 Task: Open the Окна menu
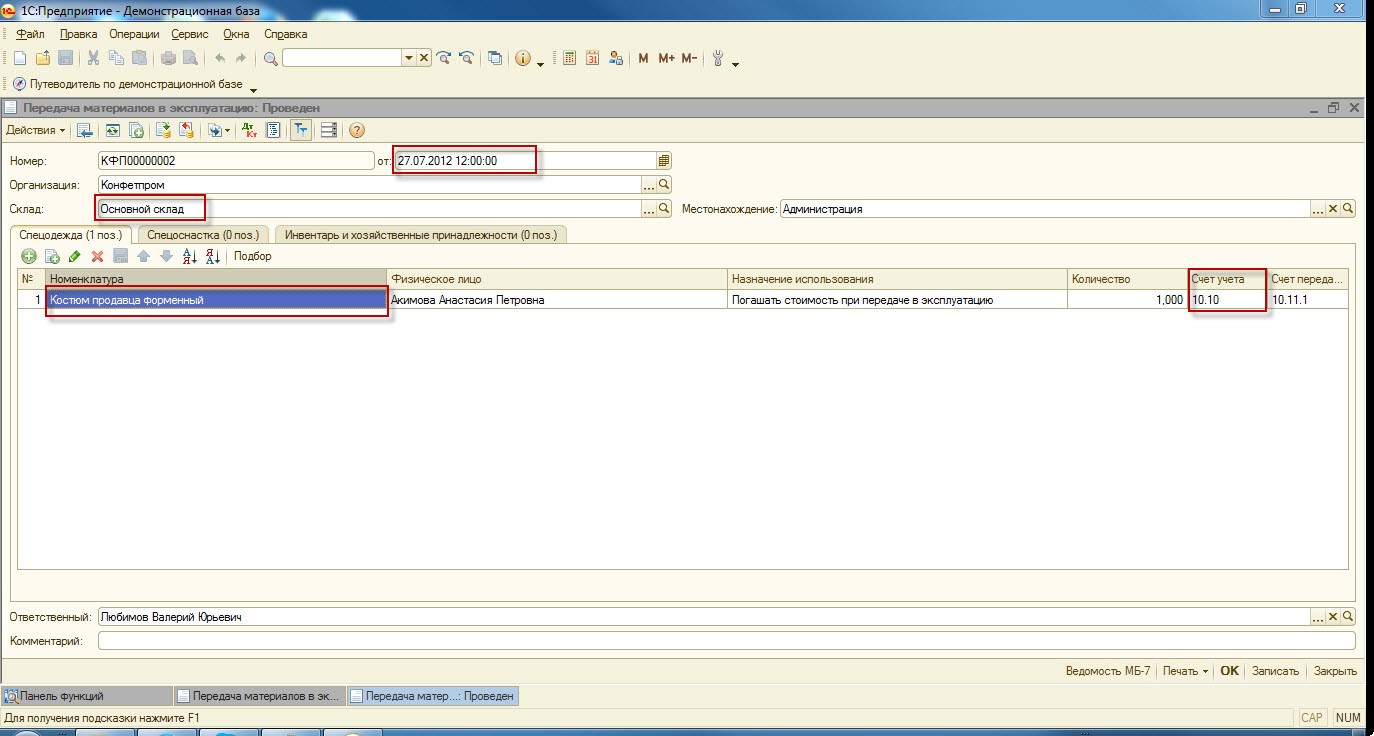[x=236, y=34]
